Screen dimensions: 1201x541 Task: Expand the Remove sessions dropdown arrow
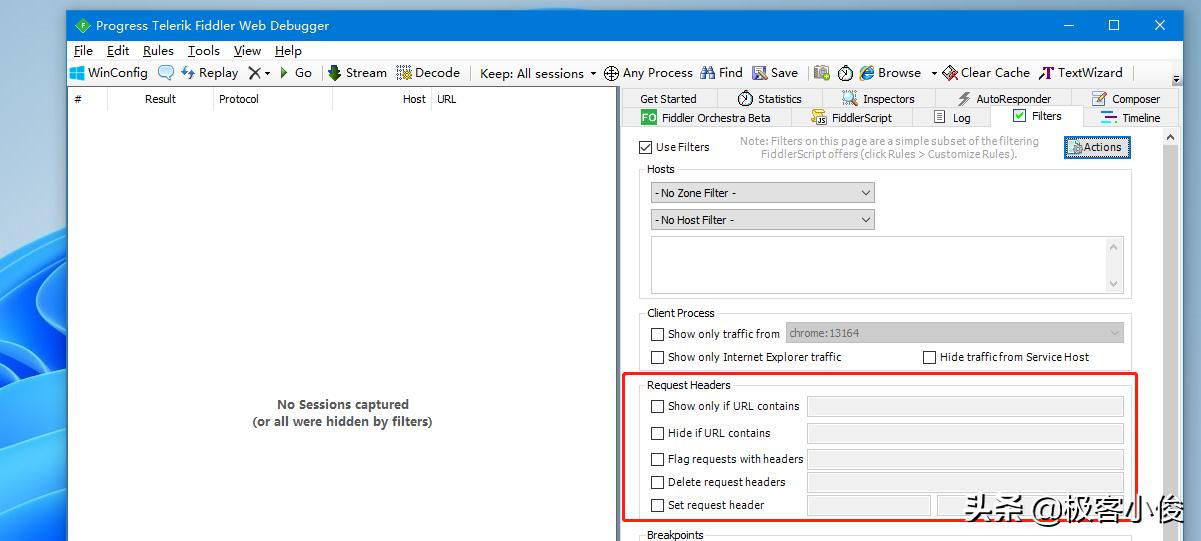[x=268, y=73]
